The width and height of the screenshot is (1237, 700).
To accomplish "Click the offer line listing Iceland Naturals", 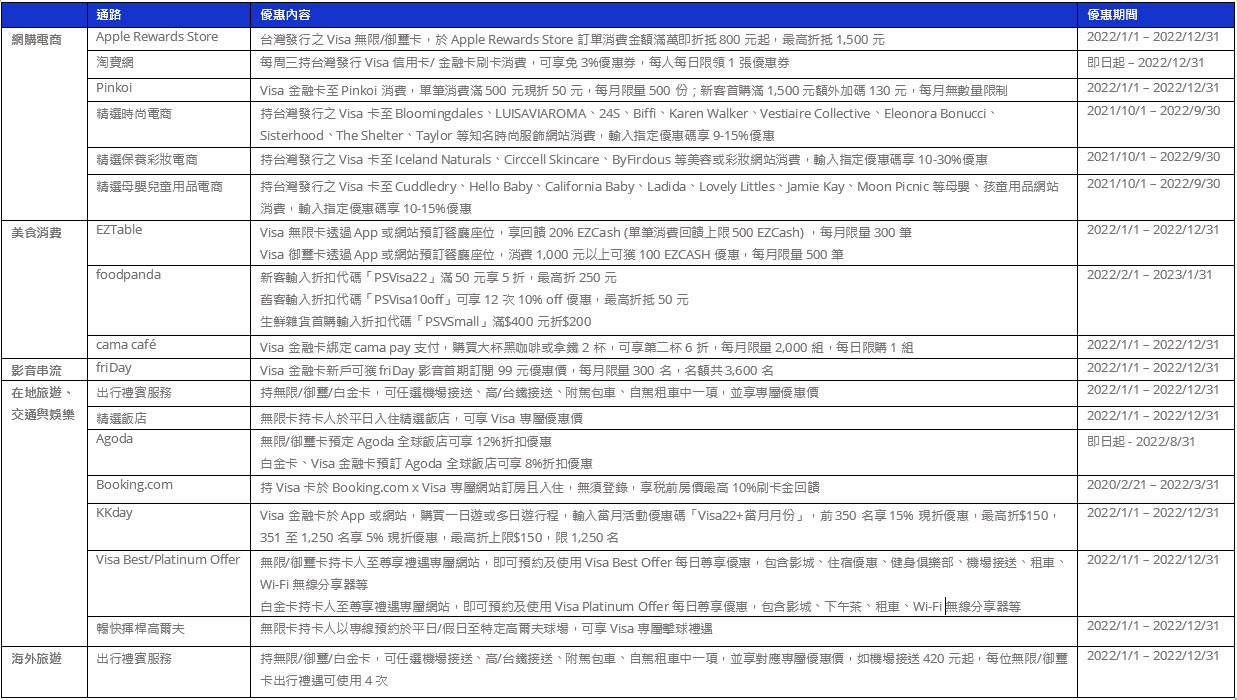I will (x=624, y=160).
